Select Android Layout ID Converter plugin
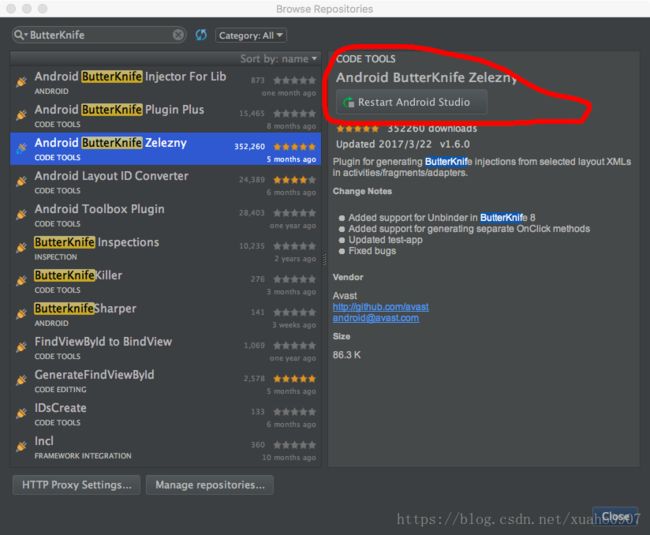 (165, 182)
